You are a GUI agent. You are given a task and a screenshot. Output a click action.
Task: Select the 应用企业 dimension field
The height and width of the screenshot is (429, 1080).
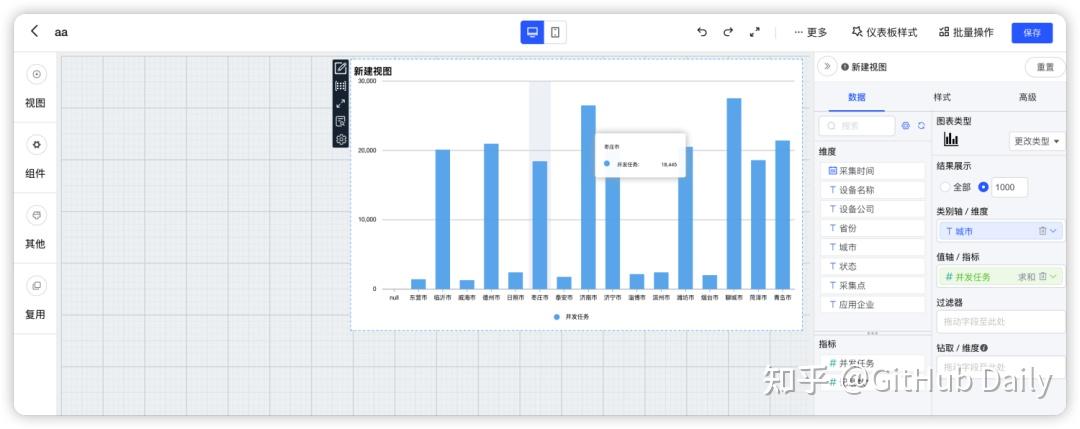pos(872,304)
